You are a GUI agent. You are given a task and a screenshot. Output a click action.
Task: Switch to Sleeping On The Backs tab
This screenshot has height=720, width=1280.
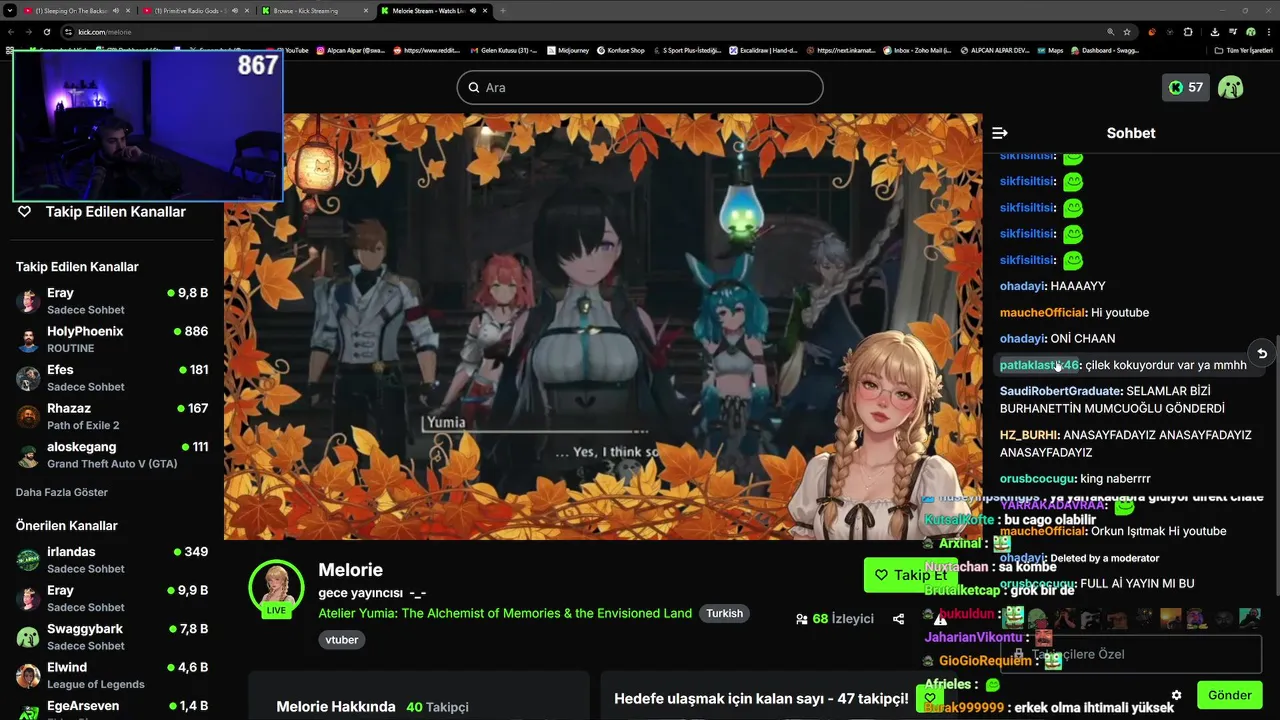click(75, 10)
